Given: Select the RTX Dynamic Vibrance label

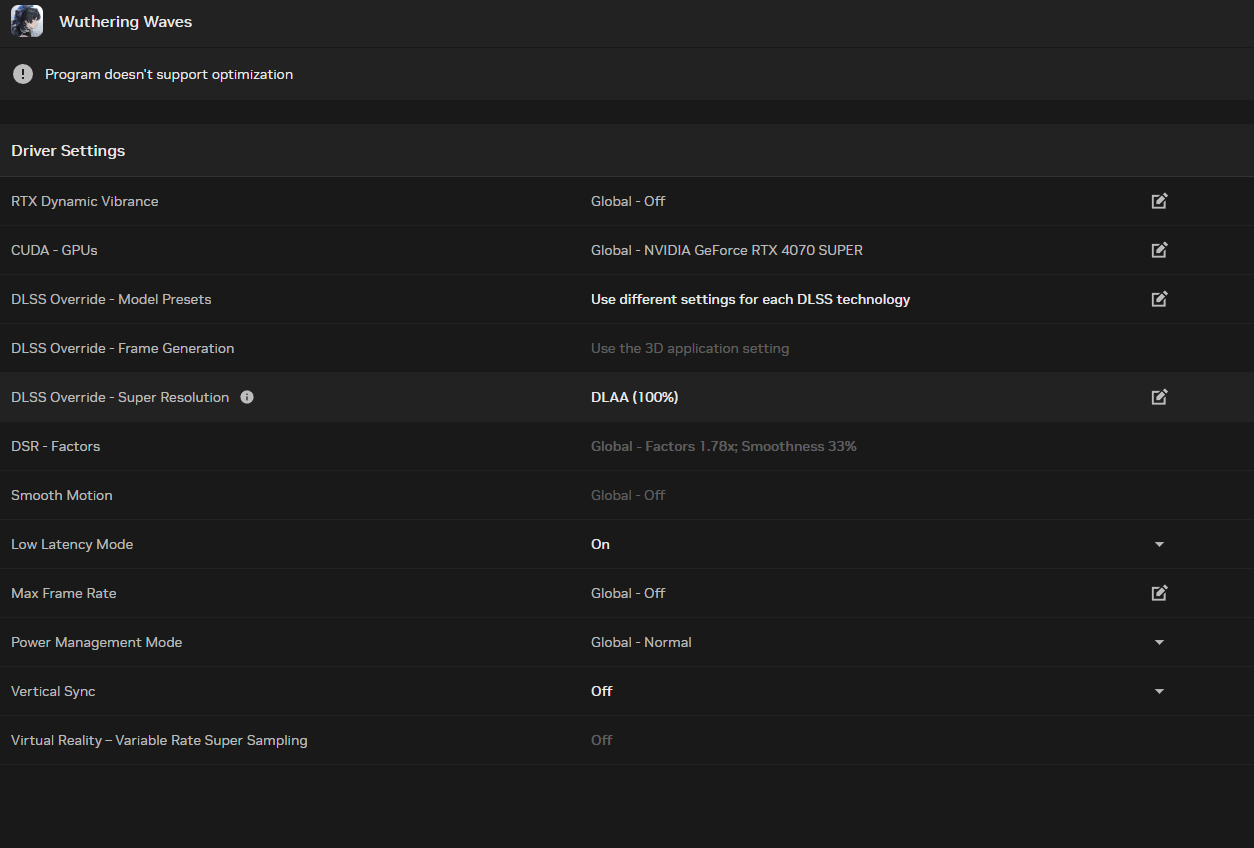Looking at the screenshot, I should coord(85,201).
